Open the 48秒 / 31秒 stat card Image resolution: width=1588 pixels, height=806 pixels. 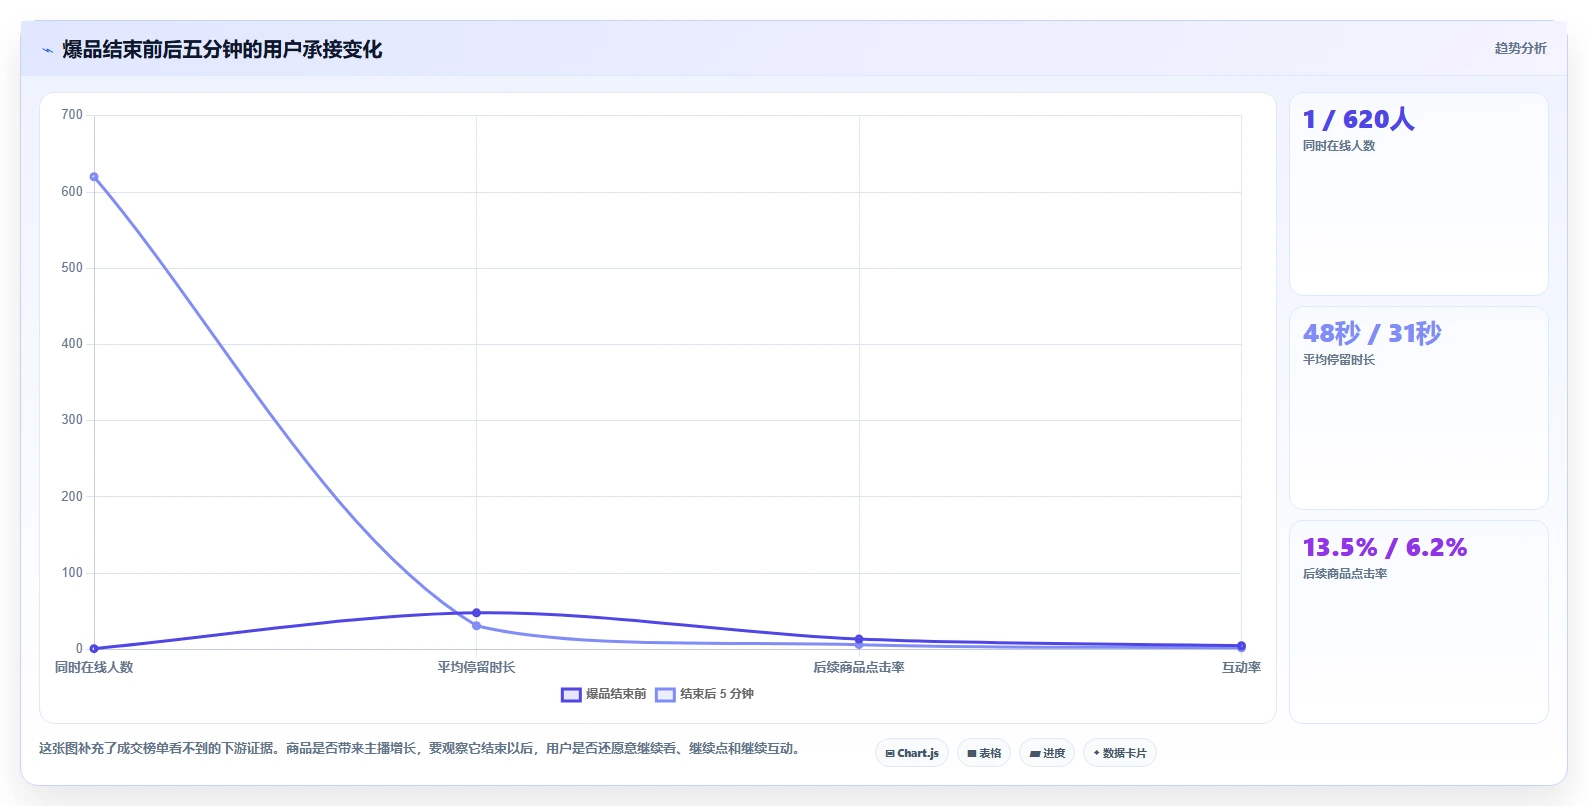1419,408
